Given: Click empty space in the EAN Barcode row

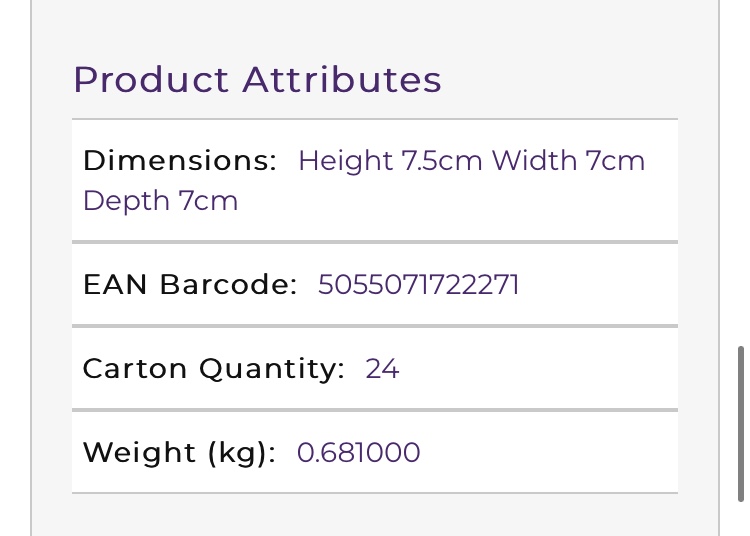Looking at the screenshot, I should click(x=598, y=284).
